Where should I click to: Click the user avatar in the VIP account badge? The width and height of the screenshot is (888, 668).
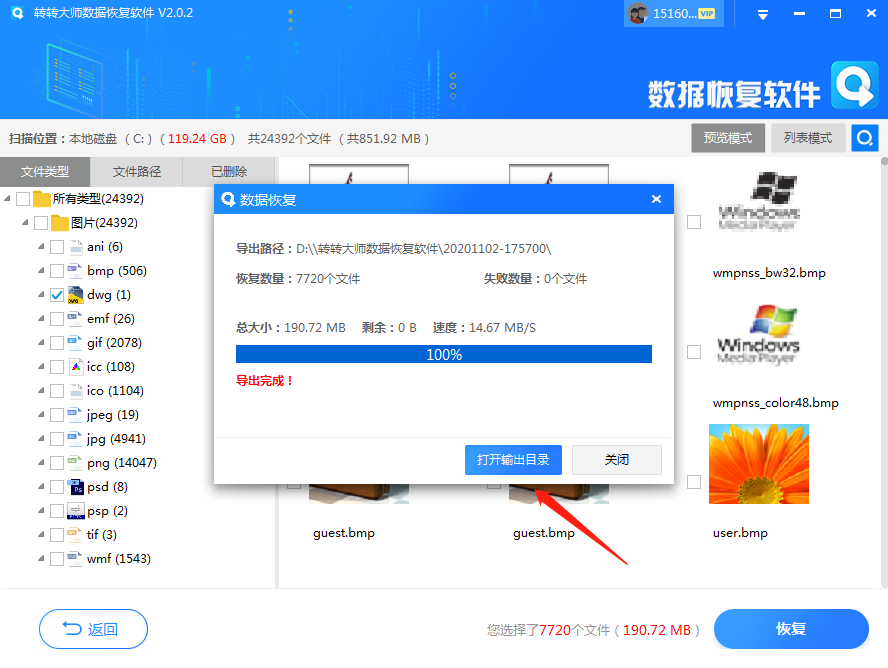pyautogui.click(x=638, y=13)
